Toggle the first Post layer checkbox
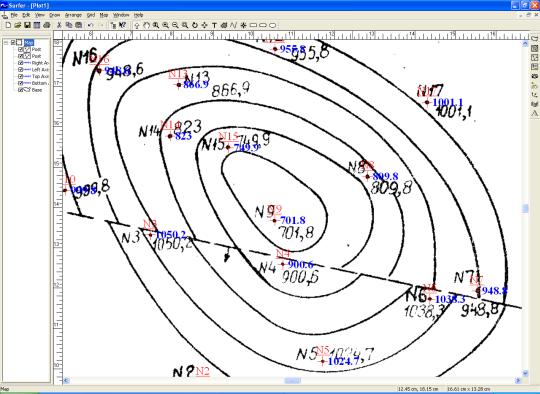 click(21, 50)
